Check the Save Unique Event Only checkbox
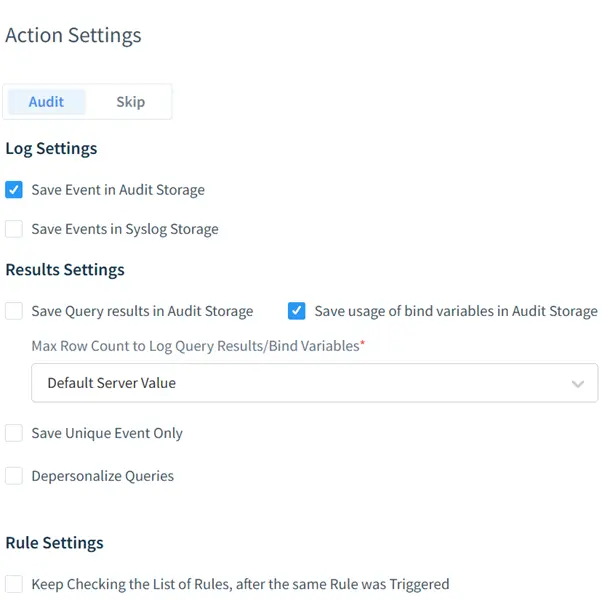 click(14, 433)
